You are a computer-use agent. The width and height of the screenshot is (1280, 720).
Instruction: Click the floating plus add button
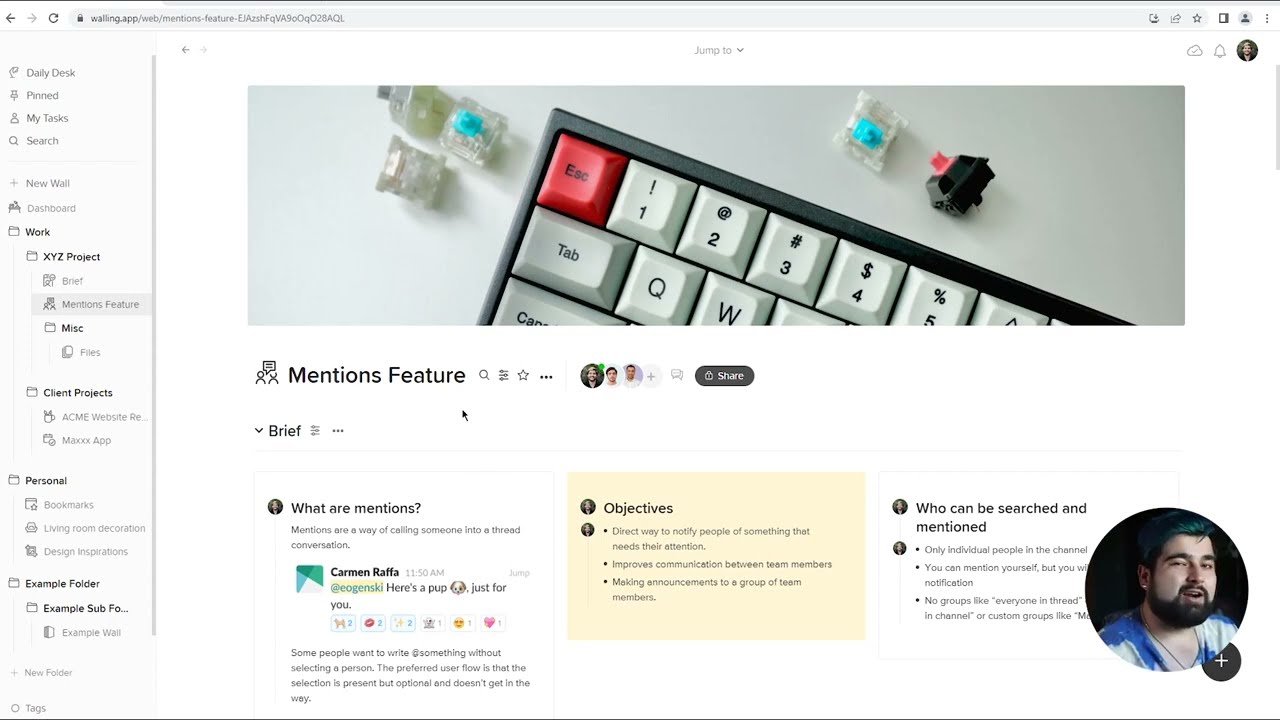pyautogui.click(x=1221, y=661)
